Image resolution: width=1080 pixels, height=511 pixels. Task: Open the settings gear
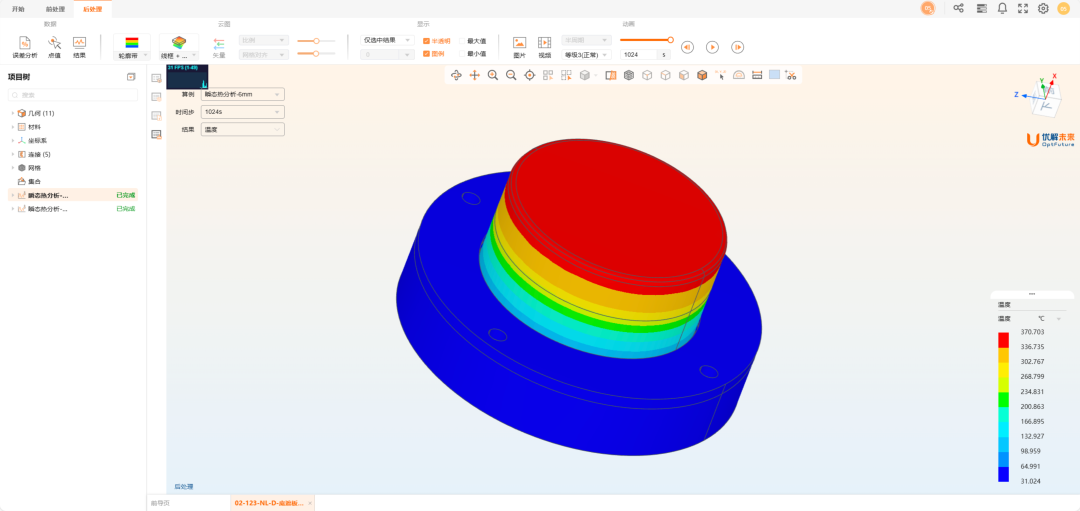tap(1043, 8)
